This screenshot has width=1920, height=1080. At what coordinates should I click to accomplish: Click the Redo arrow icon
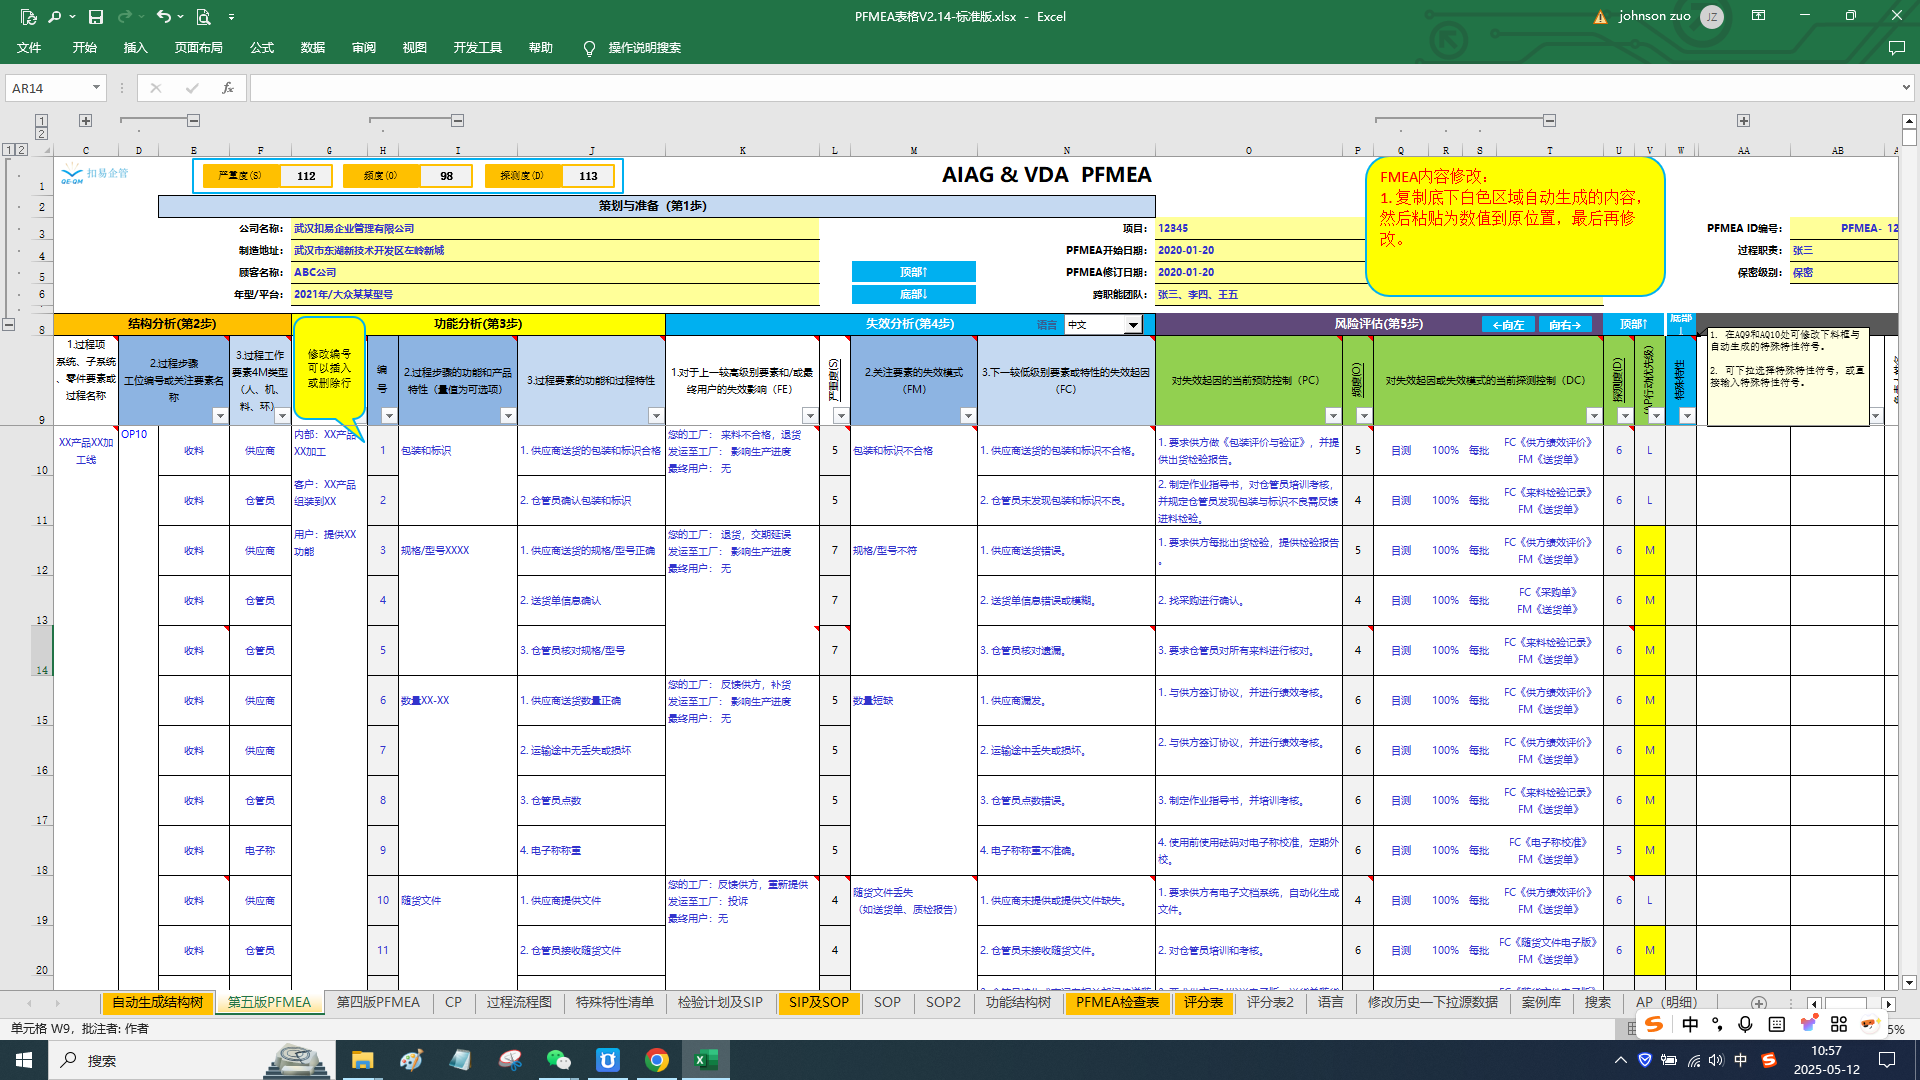point(125,17)
